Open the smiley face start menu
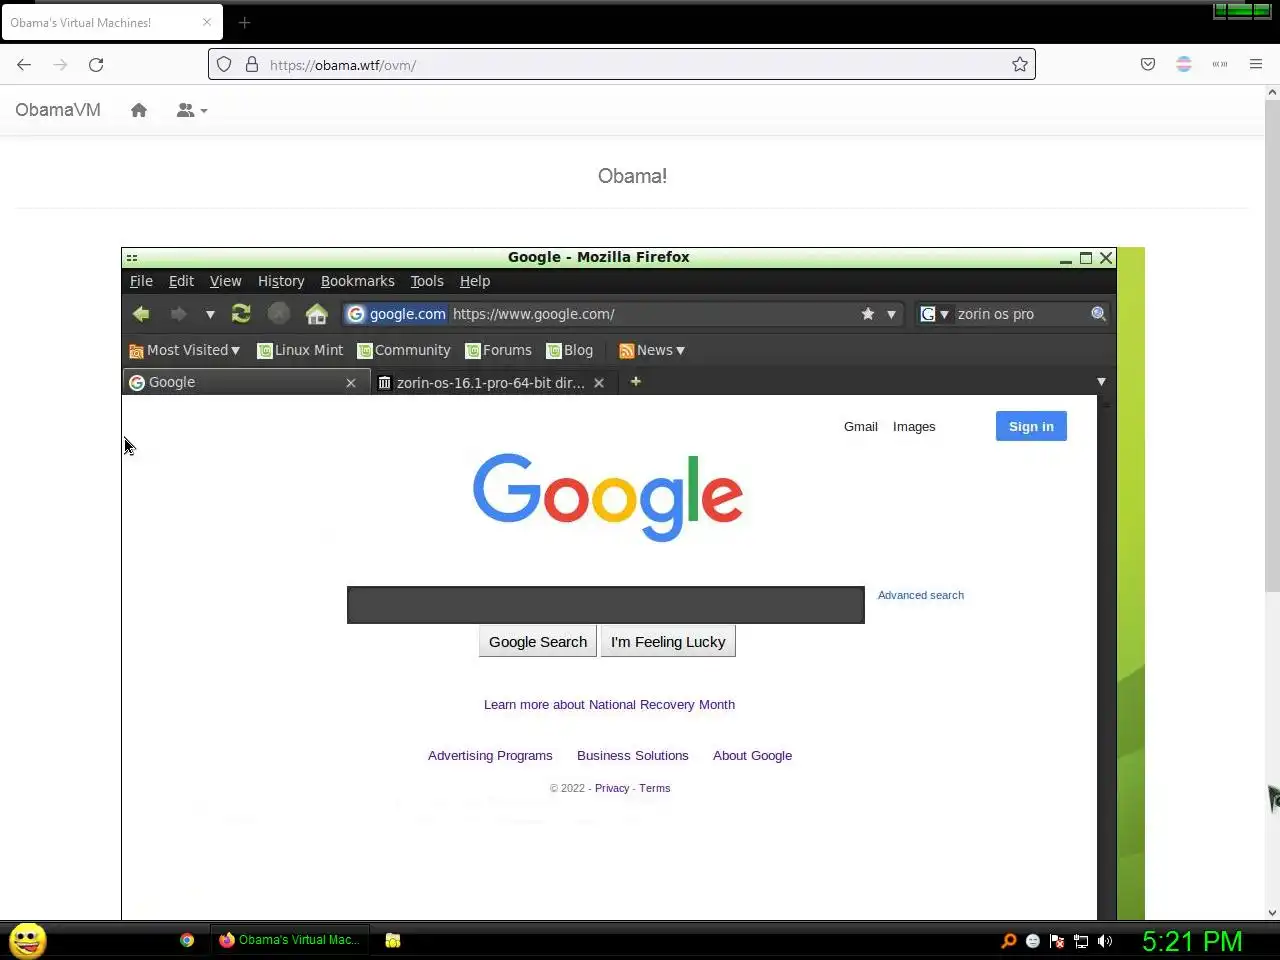This screenshot has width=1280, height=960. pyautogui.click(x=28, y=940)
